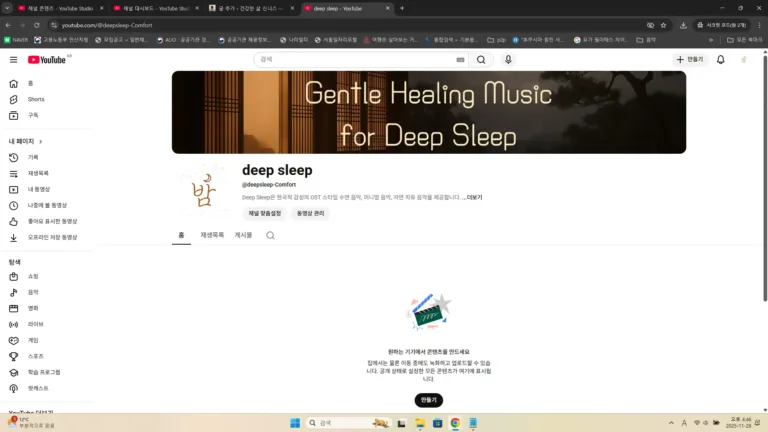This screenshot has width=768, height=432.
Task: Switch to the first YouTube Studio browser tab
Action: [60, 8]
